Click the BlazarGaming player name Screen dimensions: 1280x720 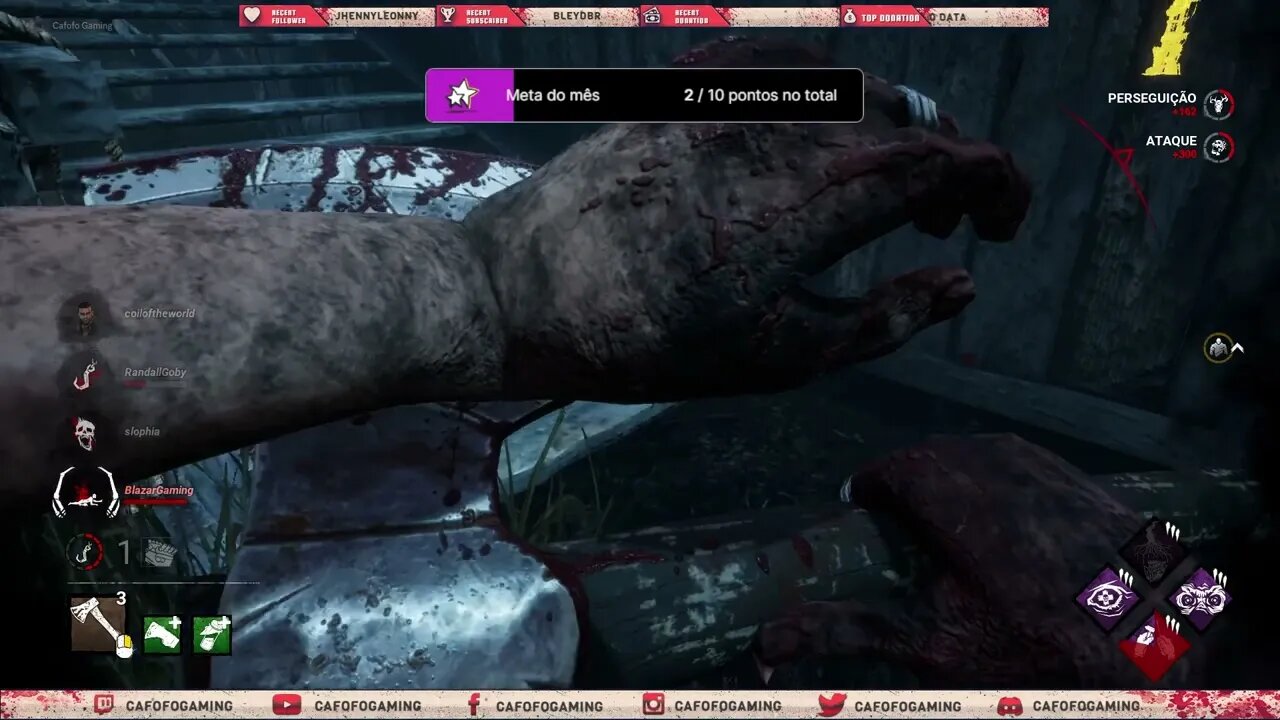pos(159,490)
